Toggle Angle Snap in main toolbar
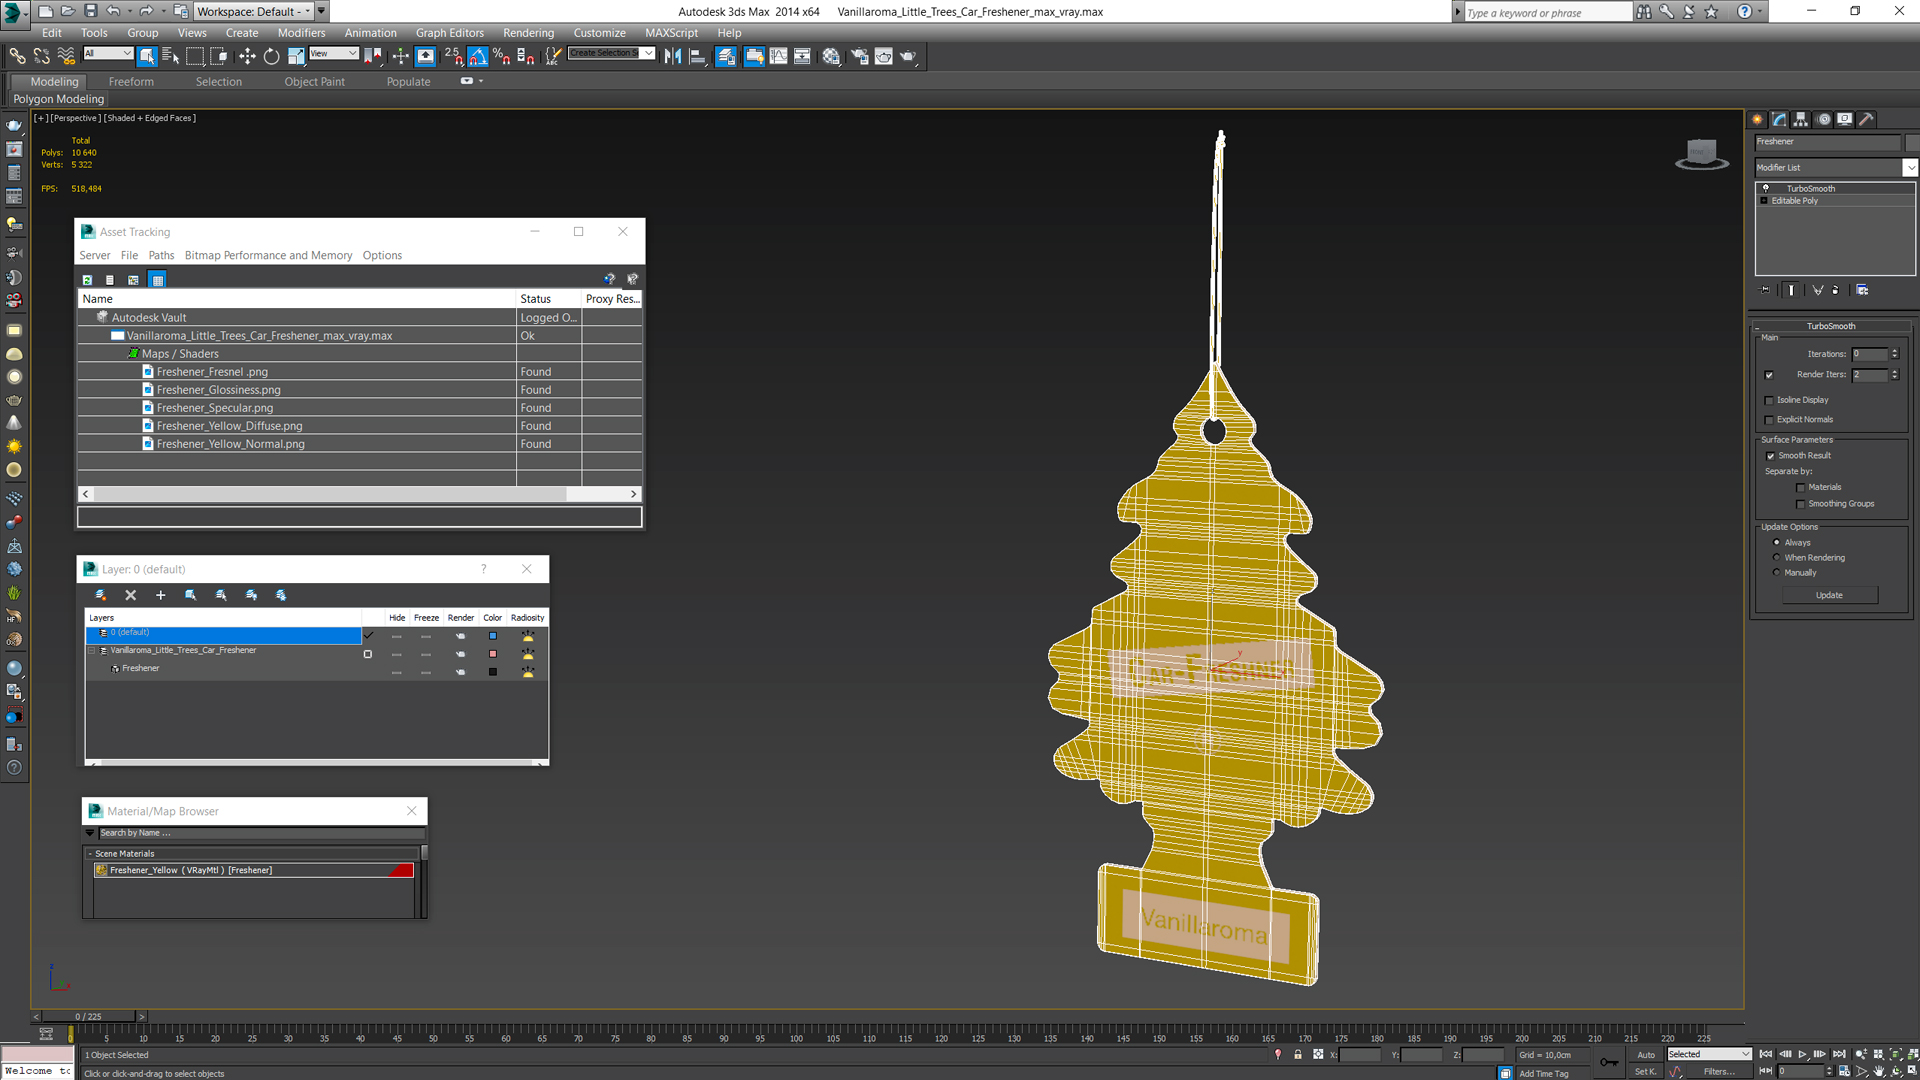The width and height of the screenshot is (1920, 1080). (478, 56)
